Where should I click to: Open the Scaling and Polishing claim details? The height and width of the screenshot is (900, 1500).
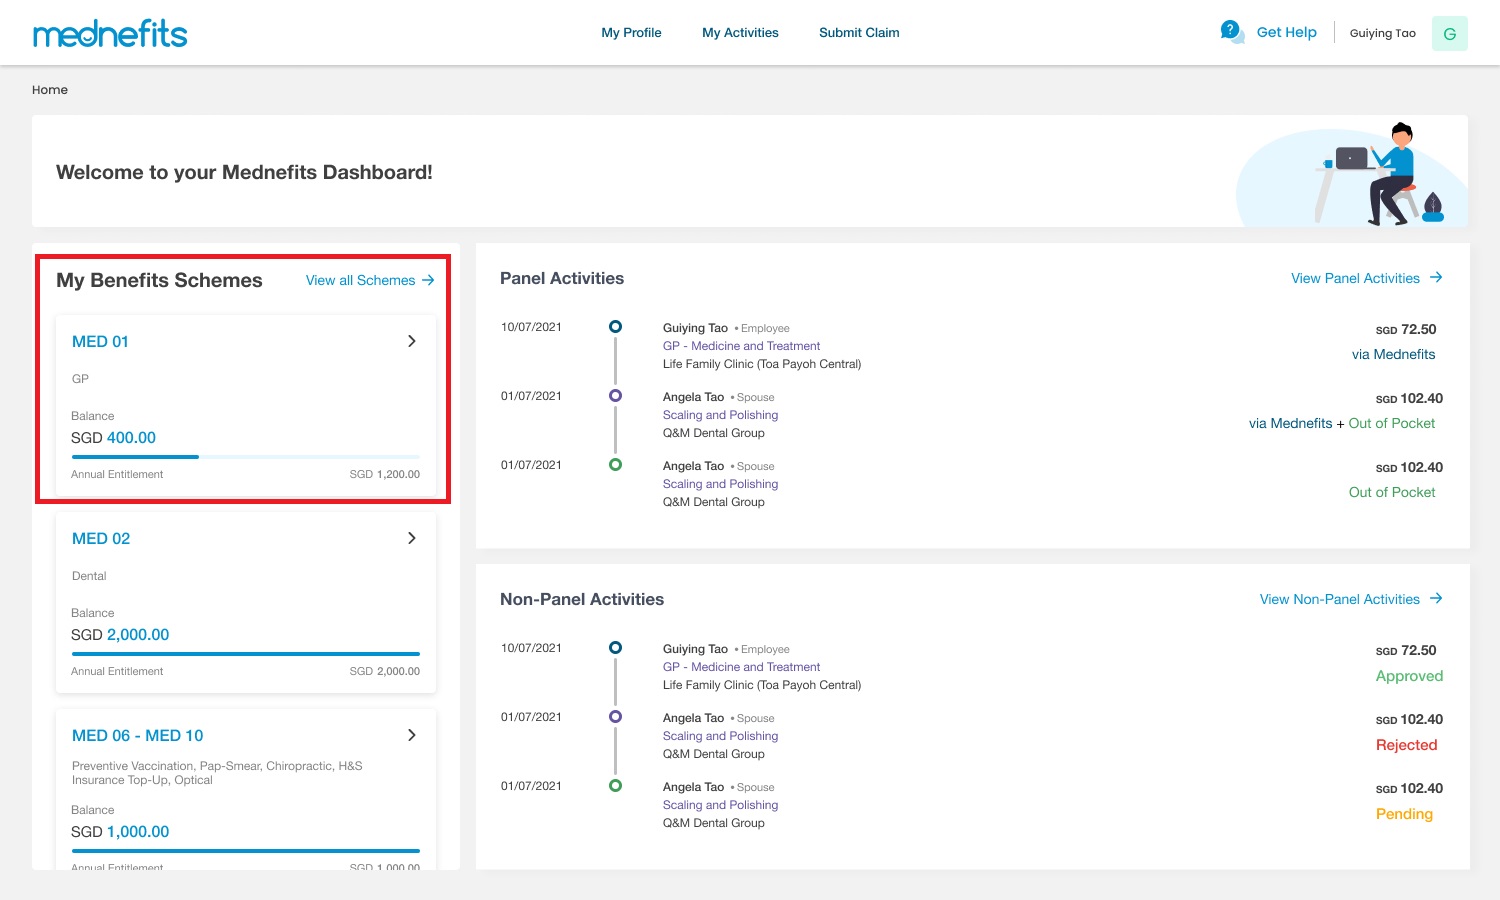tap(720, 414)
